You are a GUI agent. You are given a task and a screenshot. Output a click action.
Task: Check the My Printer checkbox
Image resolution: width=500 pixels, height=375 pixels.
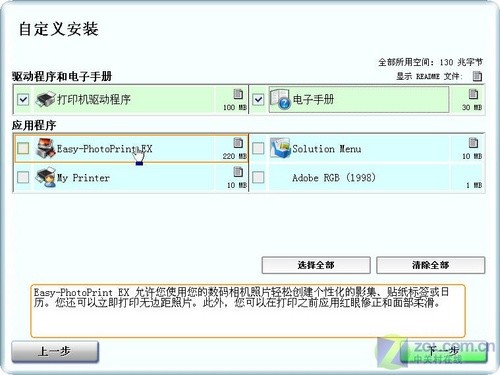coord(23,177)
